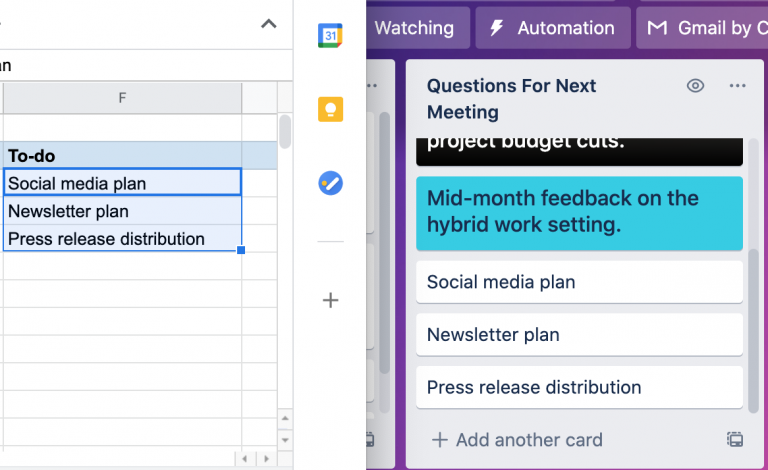Click the scroll down arrow in spreadsheet
The image size is (768, 470).
point(285,439)
